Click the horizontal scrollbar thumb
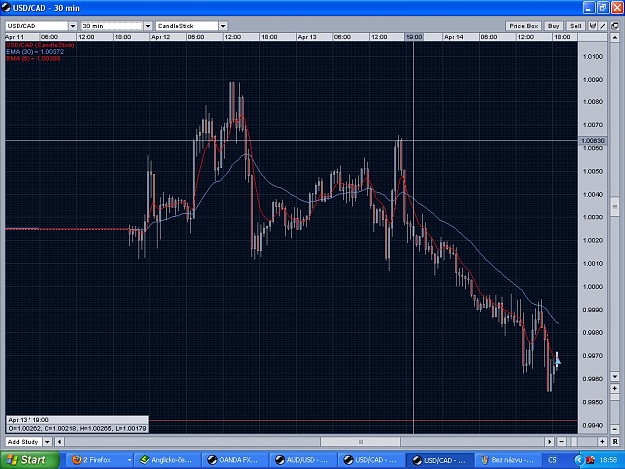Image resolution: width=625 pixels, height=469 pixels. [x=361, y=442]
